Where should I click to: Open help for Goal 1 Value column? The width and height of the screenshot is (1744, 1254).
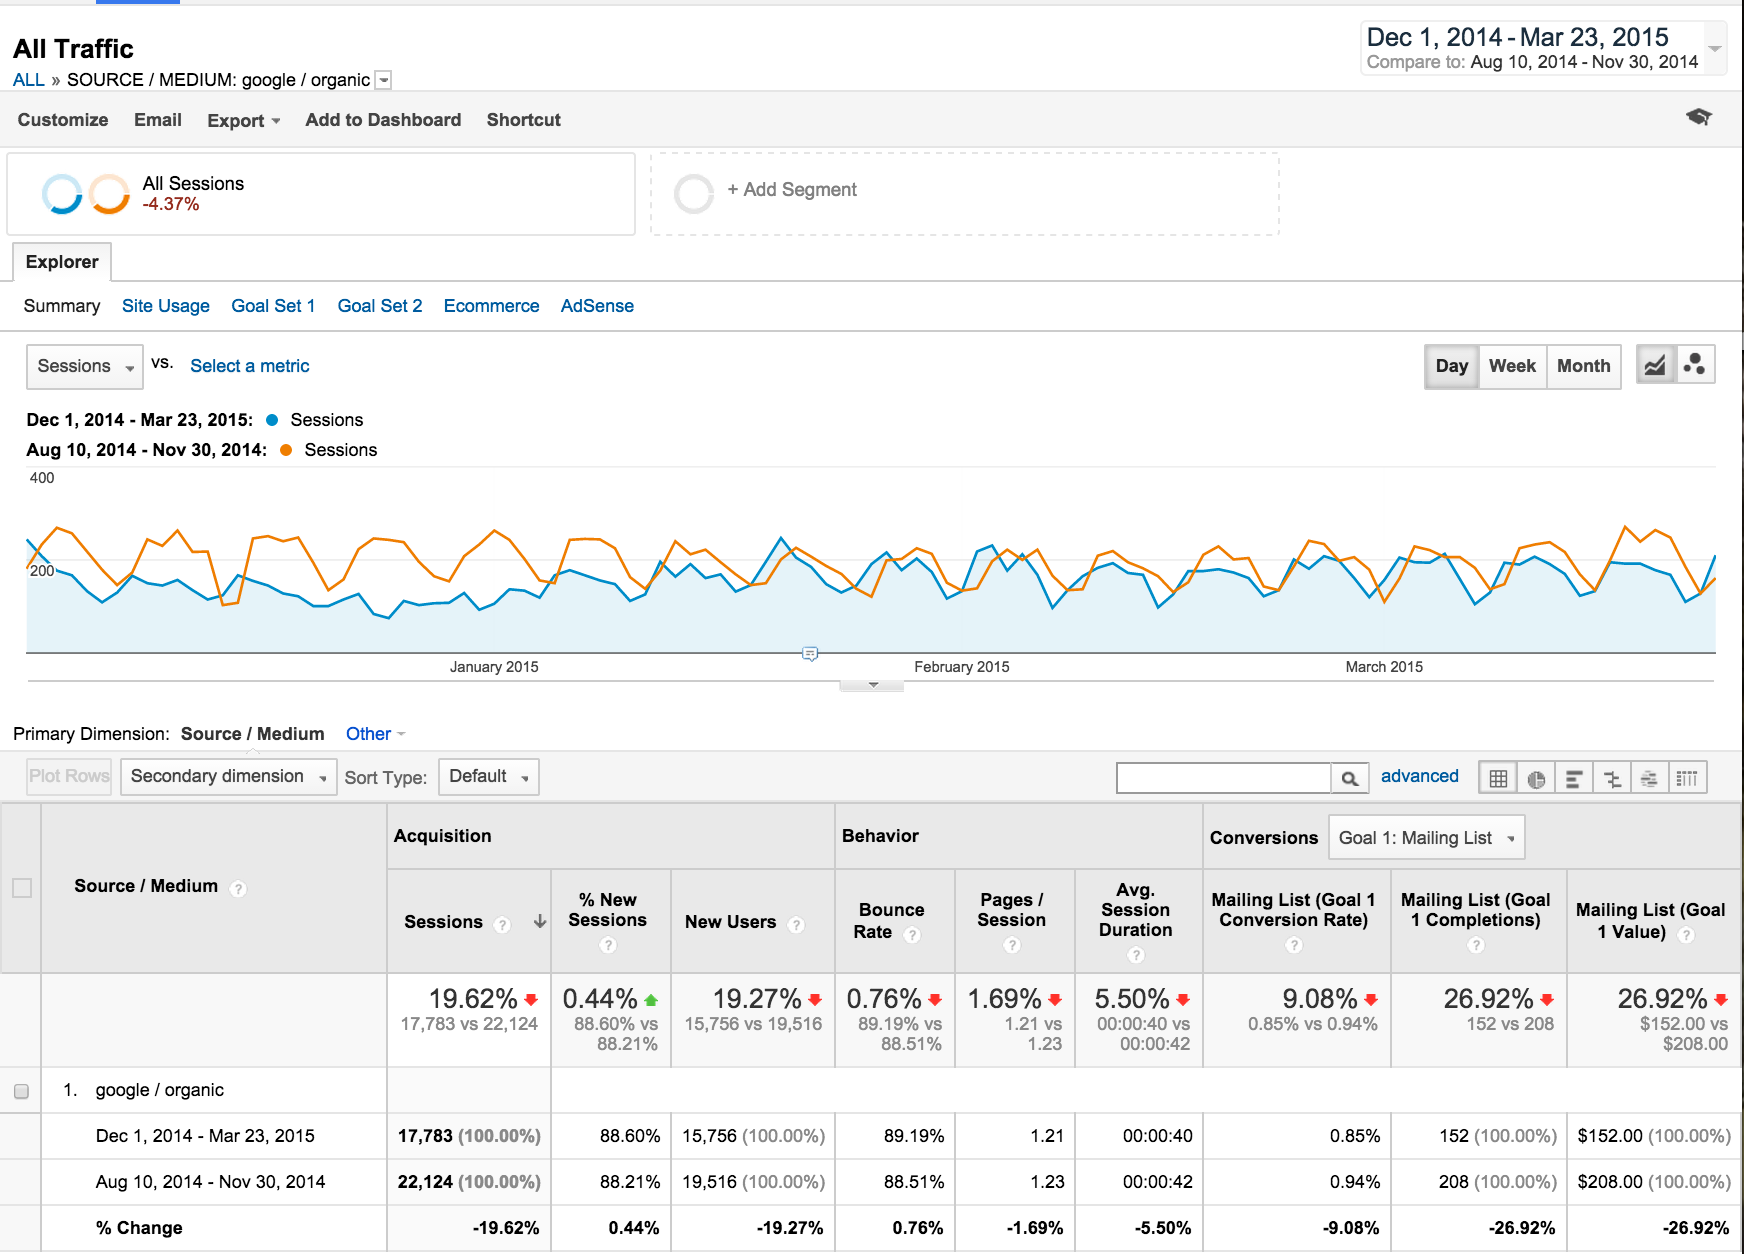1686,935
